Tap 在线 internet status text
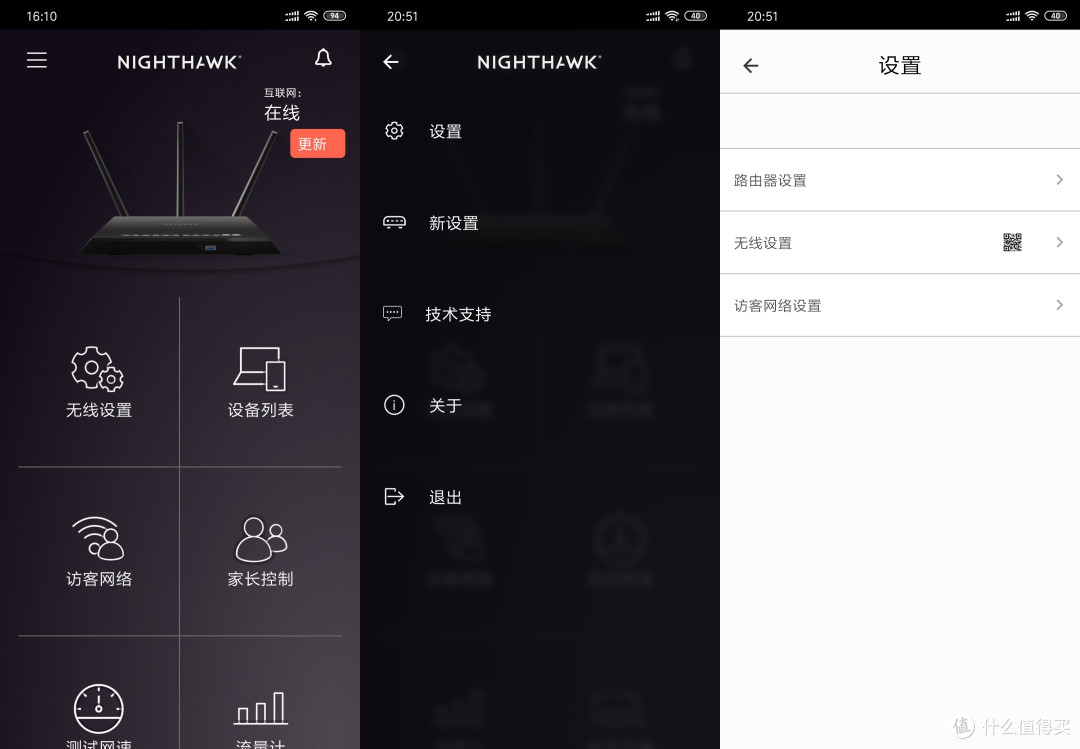Viewport: 1080px width, 749px height. coord(282,112)
